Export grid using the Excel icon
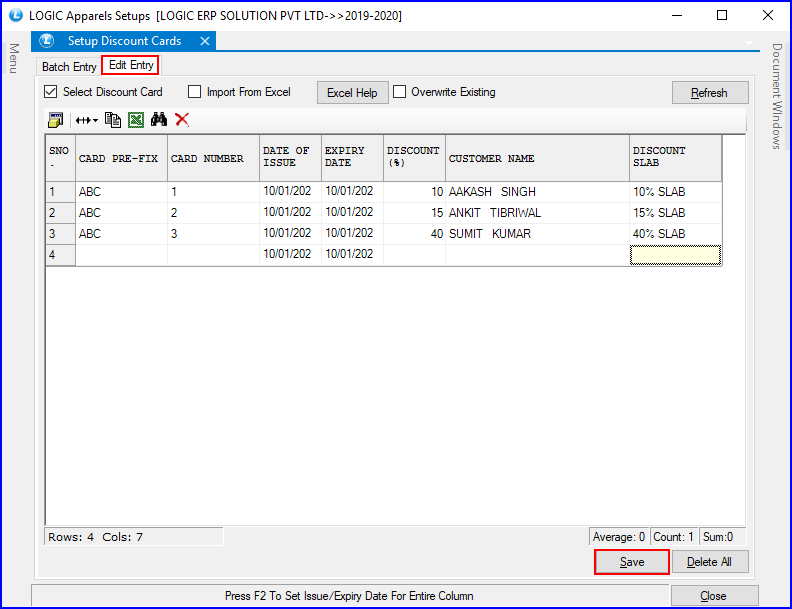Screen dimensions: 792x609 [136, 120]
